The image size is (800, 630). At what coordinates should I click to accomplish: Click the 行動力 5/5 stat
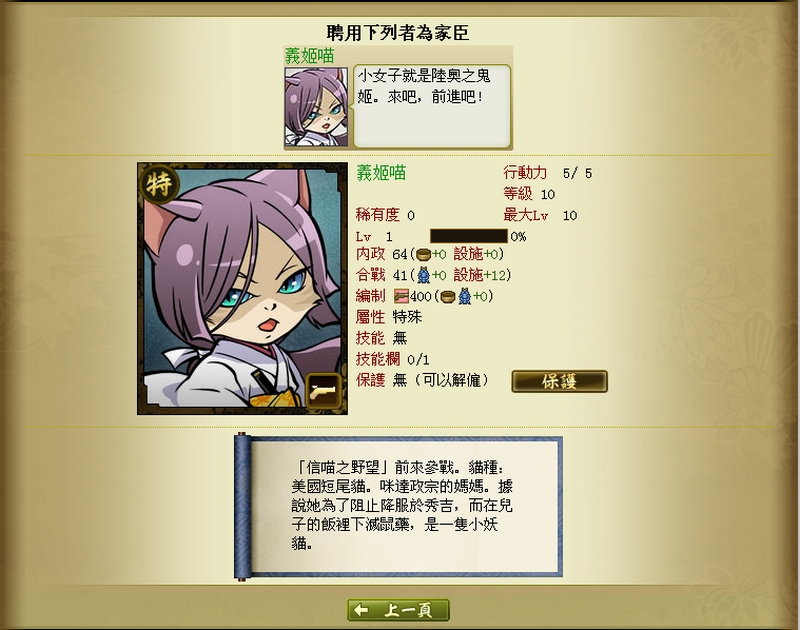click(547, 173)
